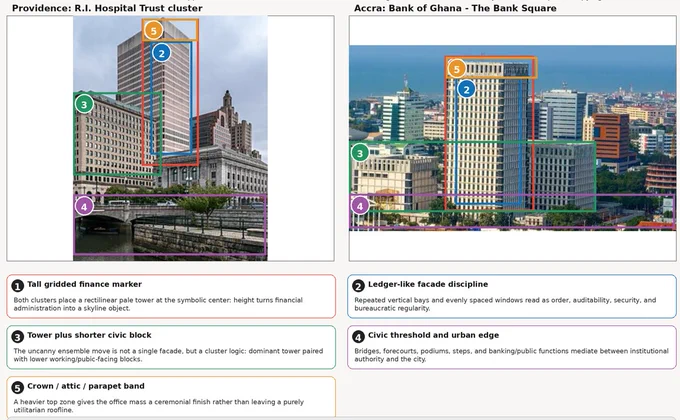
Task: Click purple marker 4 on the Providence photo
Action: 84,206
